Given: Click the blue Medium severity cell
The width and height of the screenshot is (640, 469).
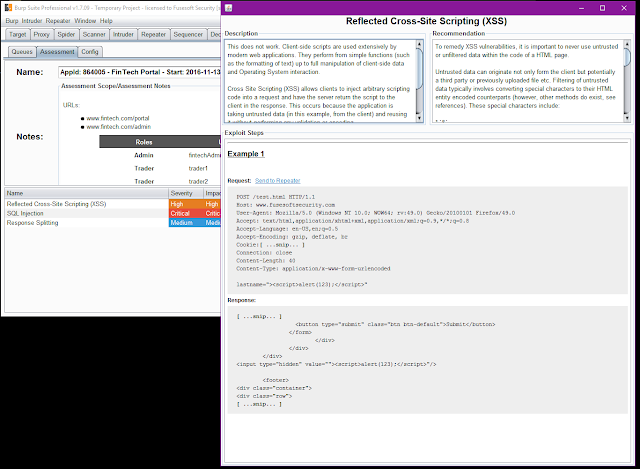Looking at the screenshot, I should click(x=186, y=223).
